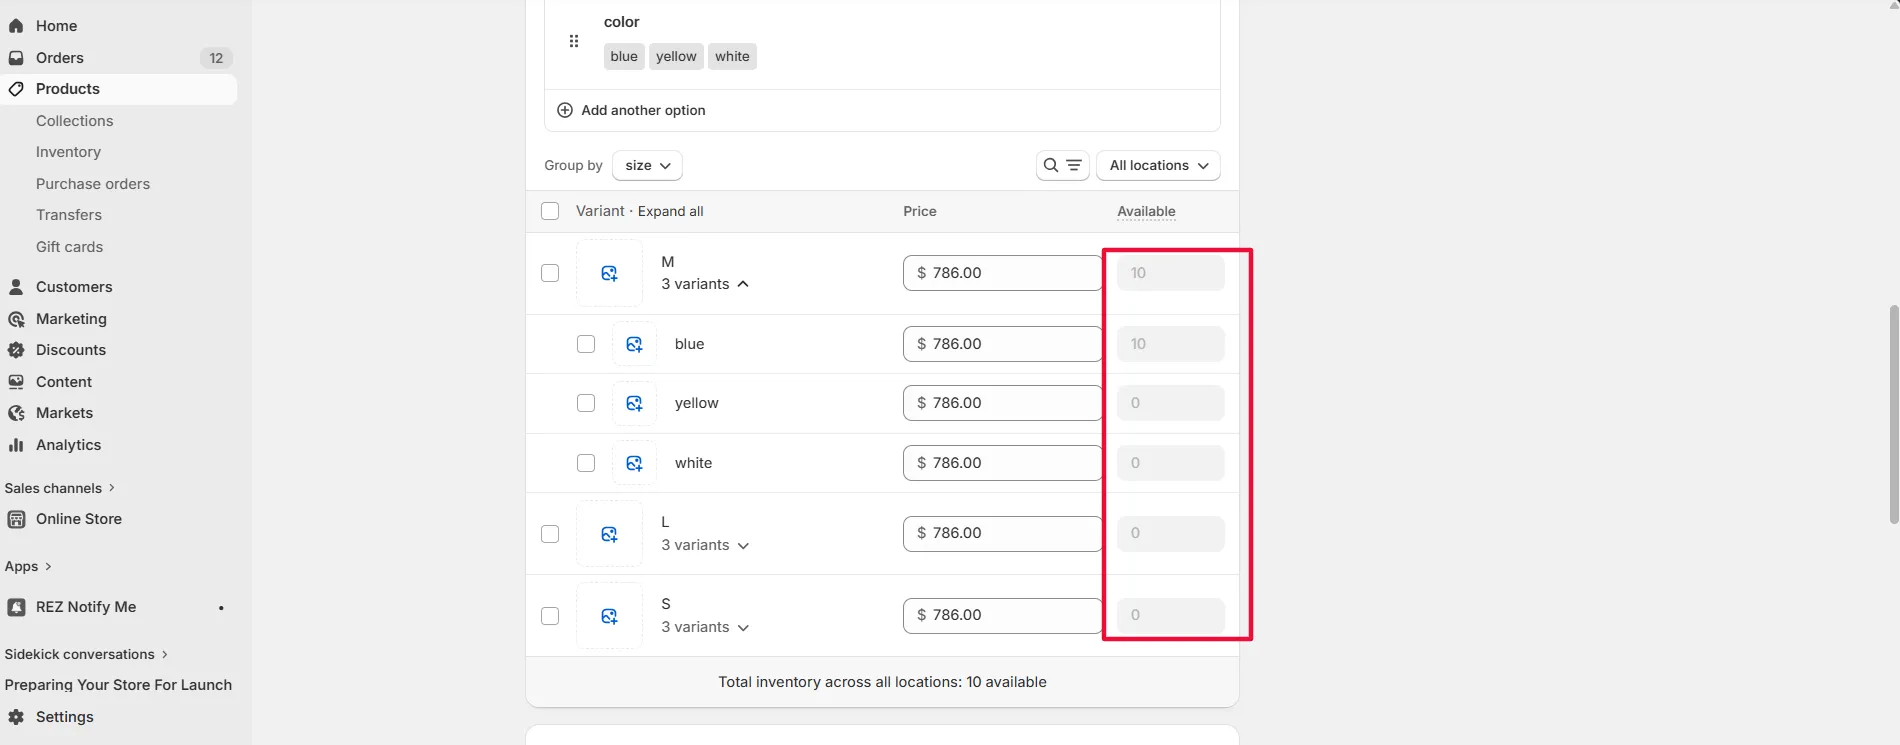1900x745 pixels.
Task: Add image for the white variant
Action: (x=634, y=463)
